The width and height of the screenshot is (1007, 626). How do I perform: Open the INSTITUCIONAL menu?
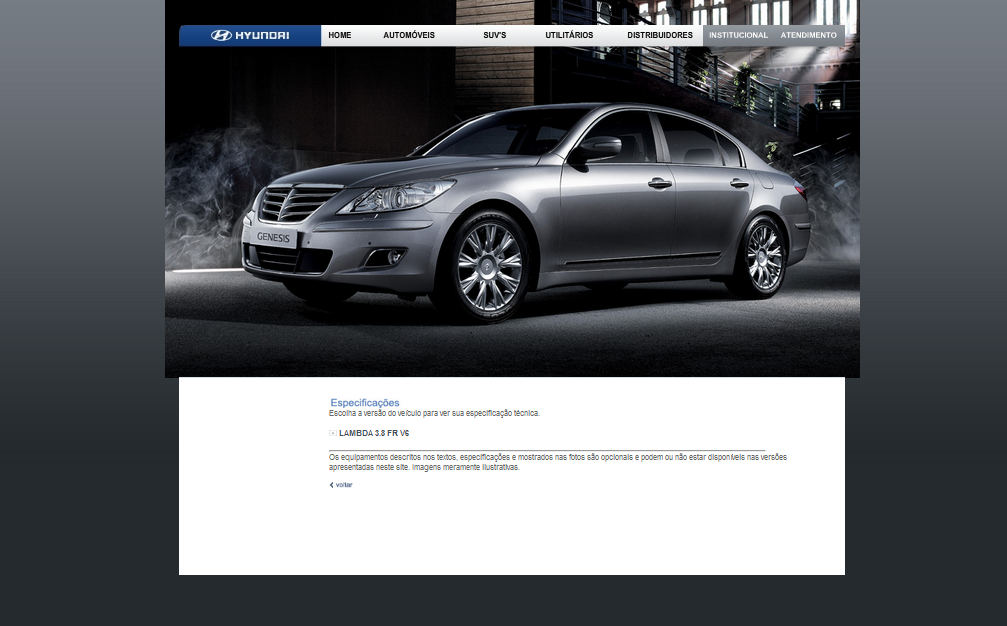(738, 35)
